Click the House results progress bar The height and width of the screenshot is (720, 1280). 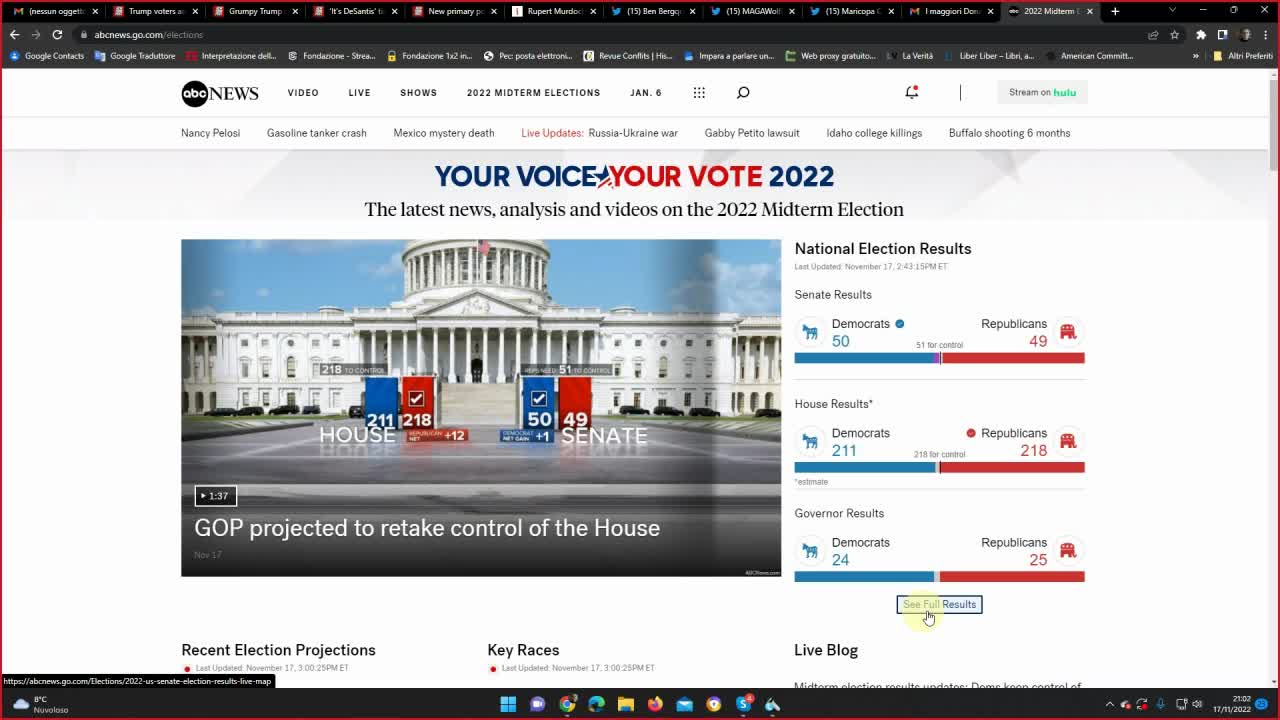(x=939, y=467)
